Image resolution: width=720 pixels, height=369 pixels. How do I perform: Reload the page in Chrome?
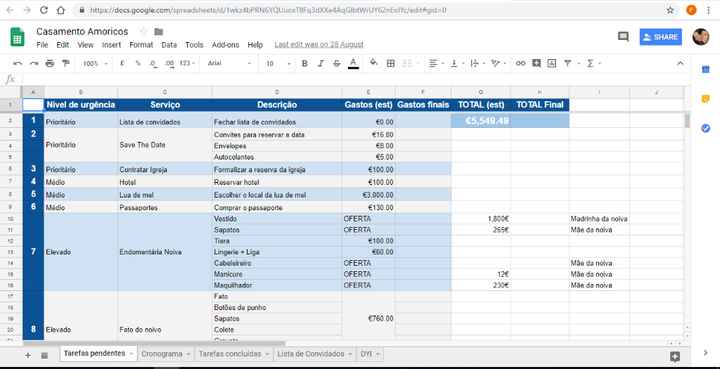(x=44, y=10)
